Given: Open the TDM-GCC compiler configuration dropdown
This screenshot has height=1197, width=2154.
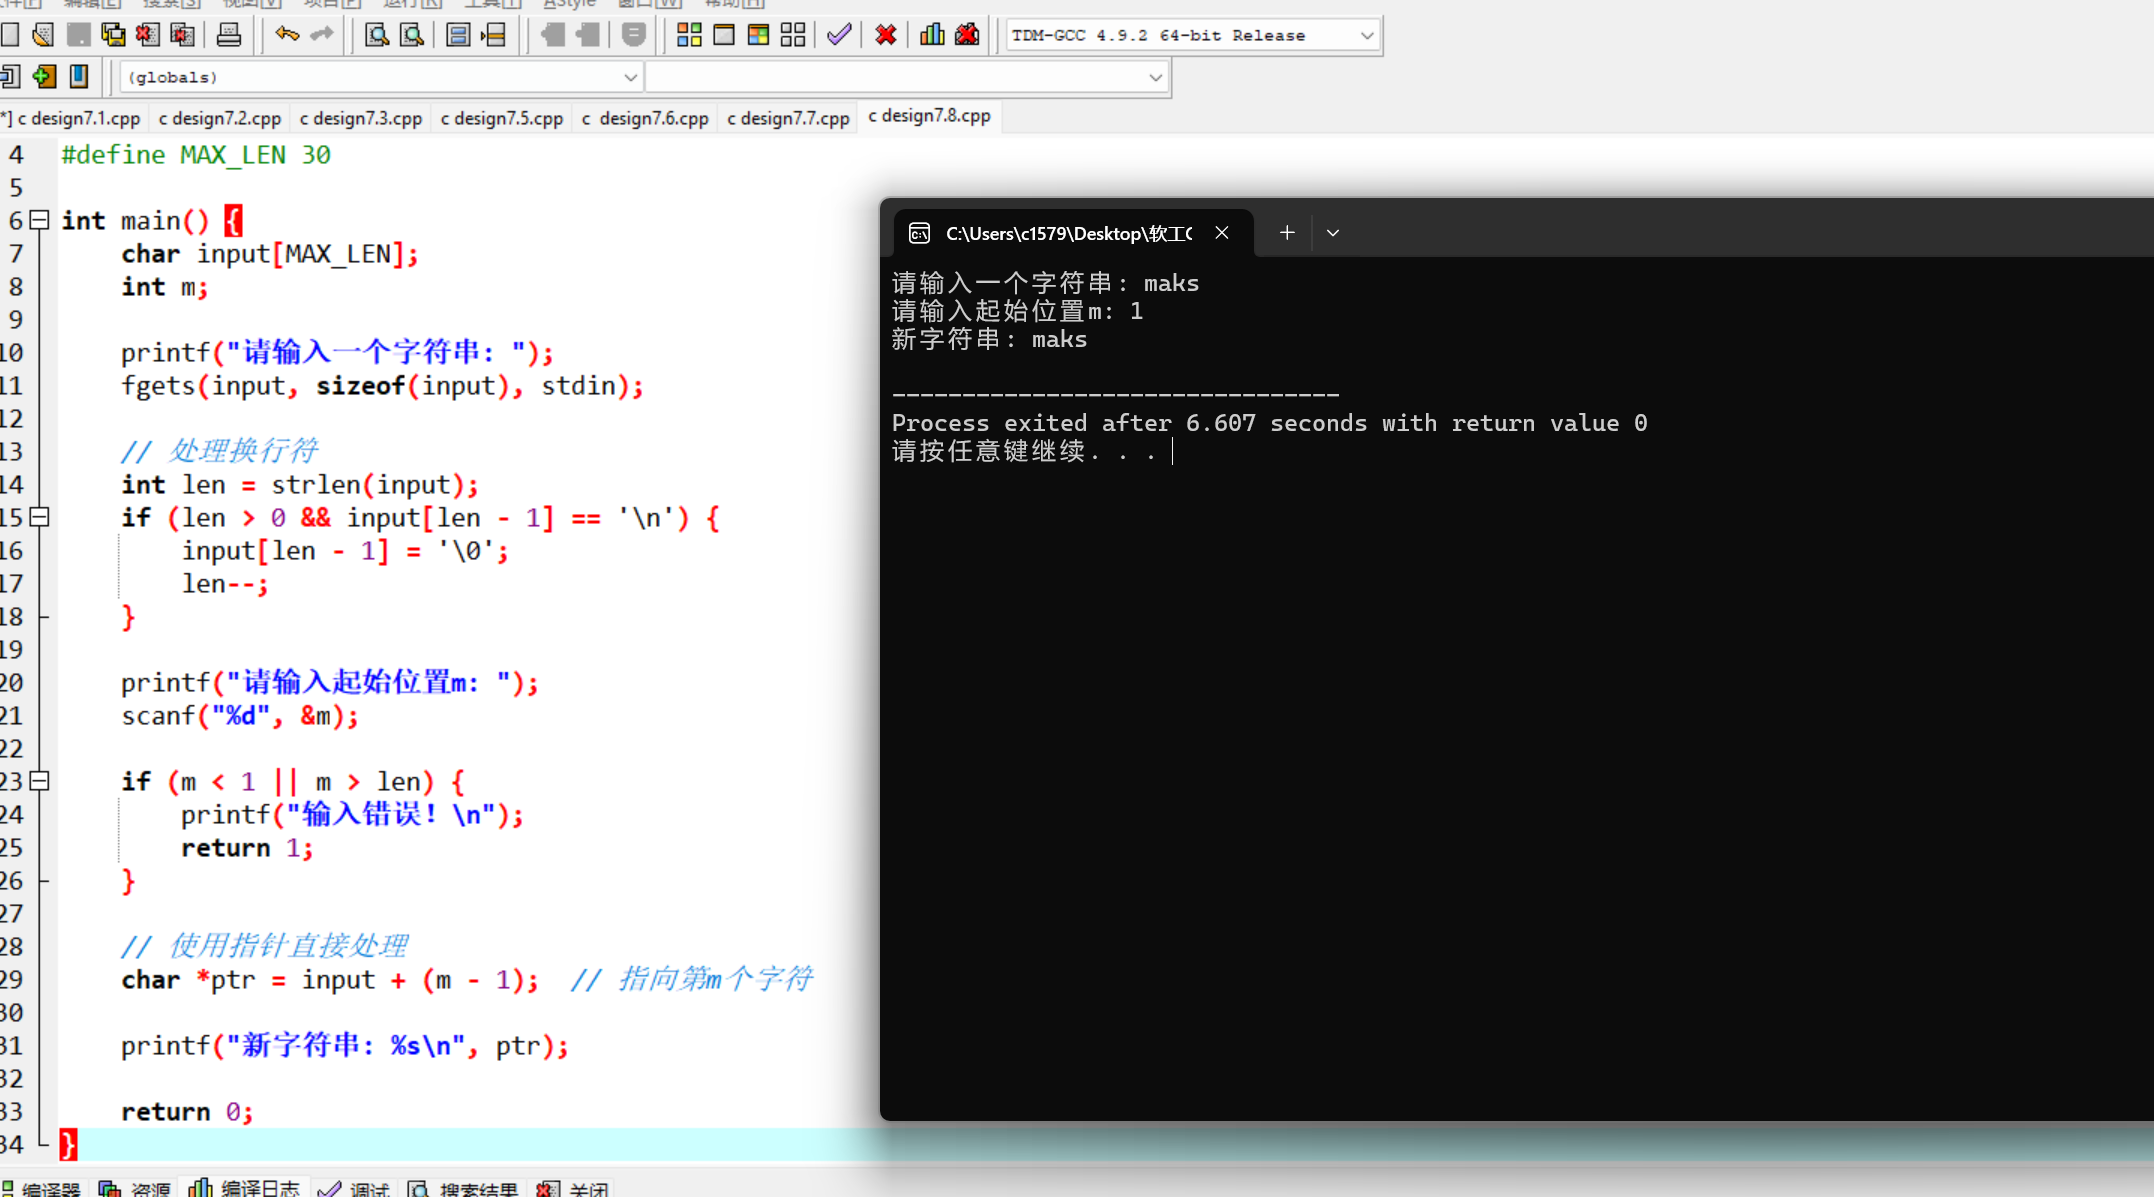Looking at the screenshot, I should click(1366, 35).
